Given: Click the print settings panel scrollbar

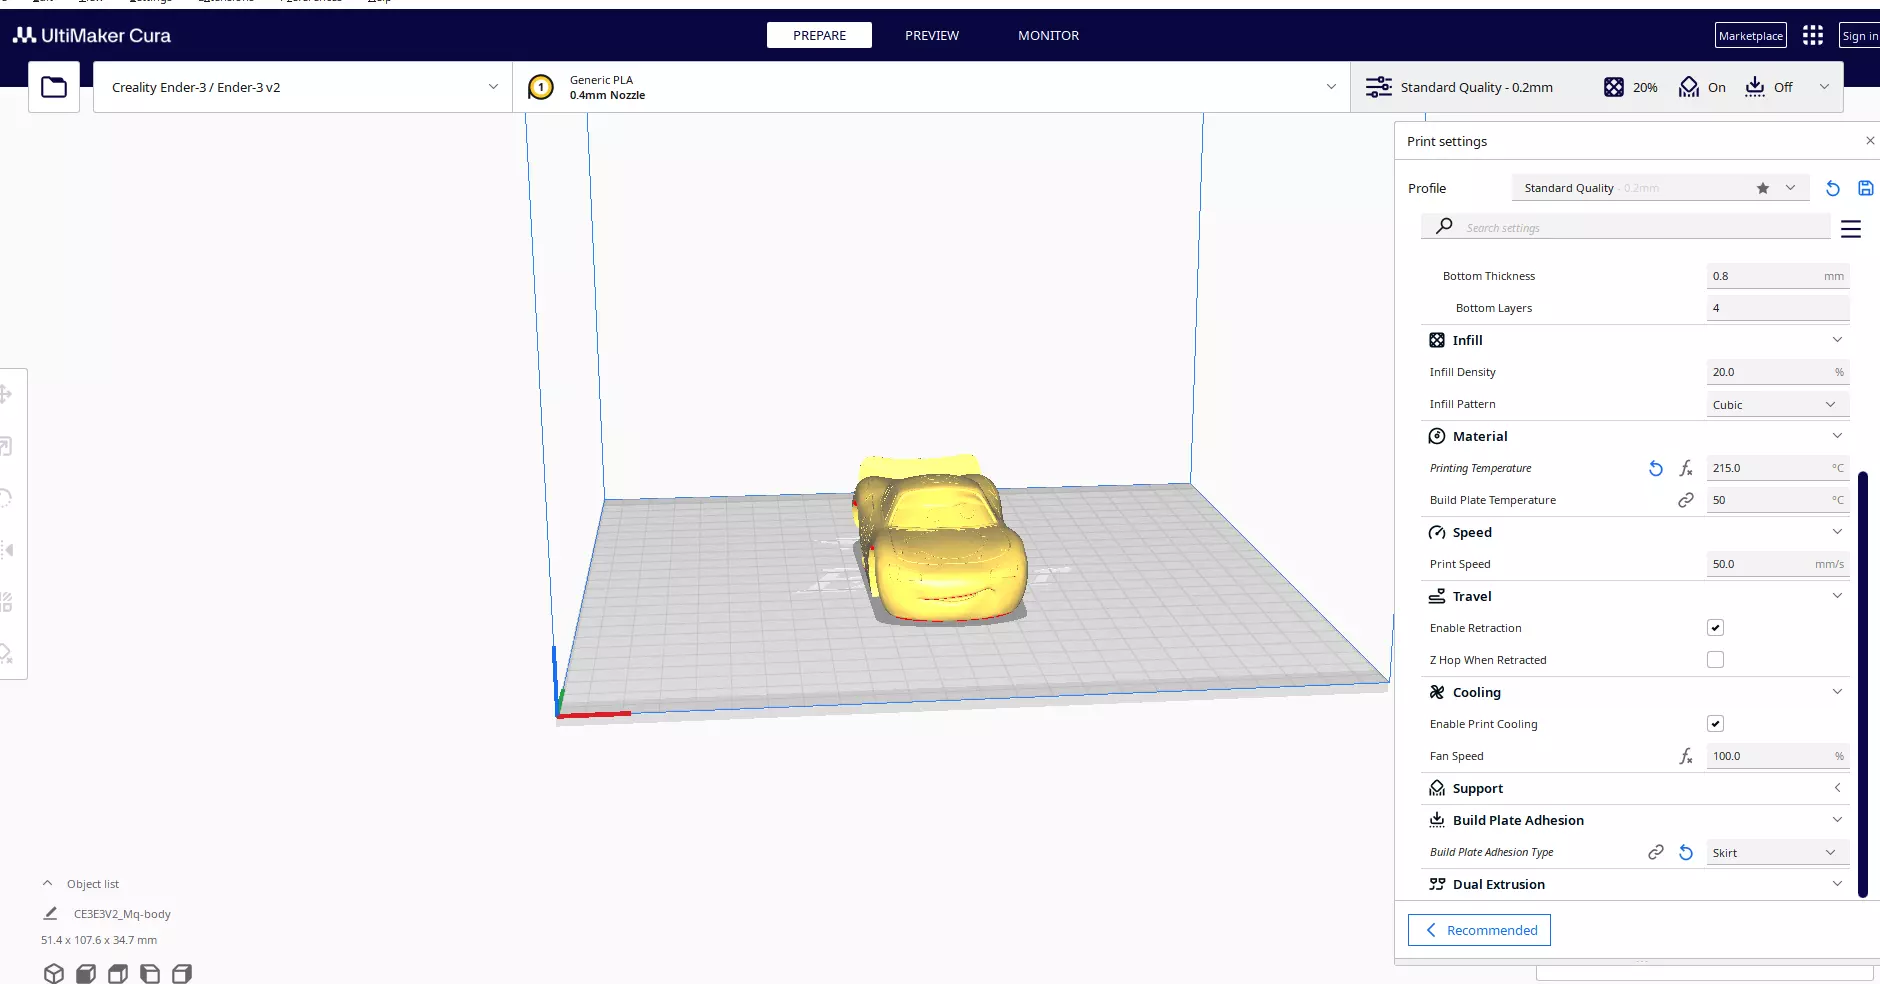Looking at the screenshot, I should click(x=1863, y=684).
